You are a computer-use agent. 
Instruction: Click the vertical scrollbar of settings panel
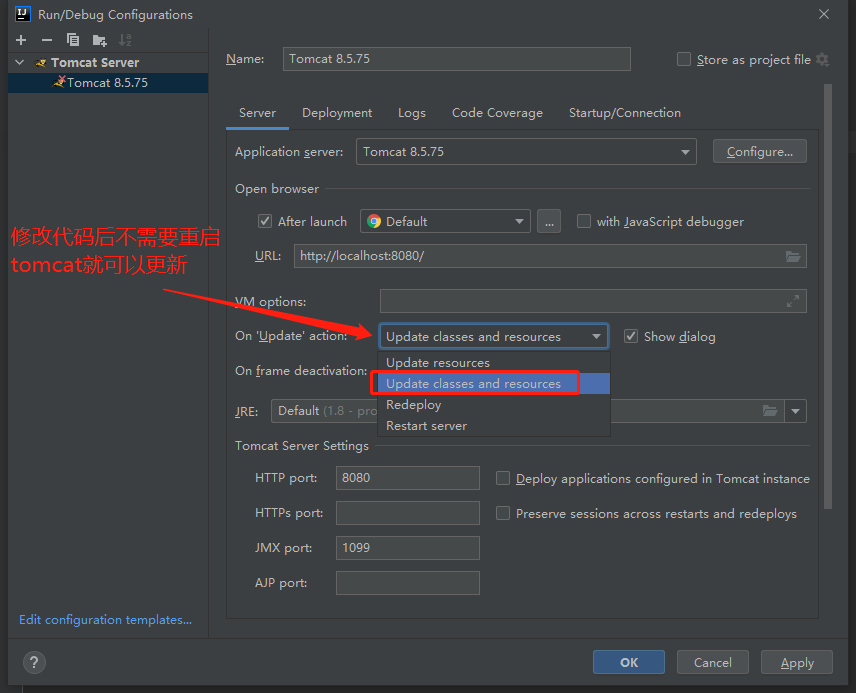point(828,296)
